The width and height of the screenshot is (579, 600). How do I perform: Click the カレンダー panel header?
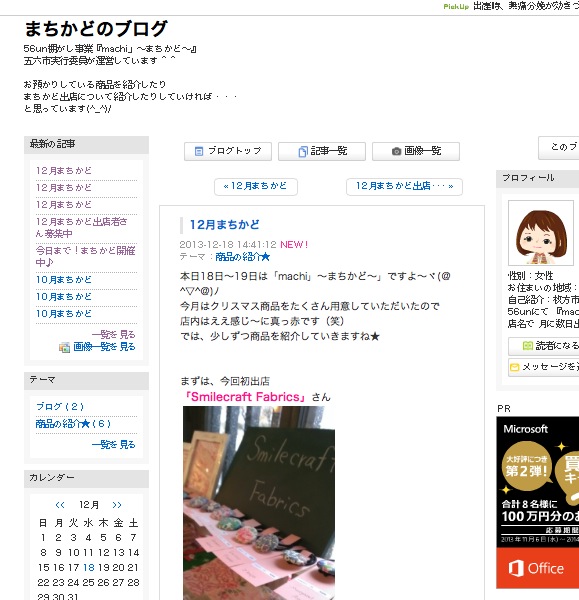(x=86, y=479)
